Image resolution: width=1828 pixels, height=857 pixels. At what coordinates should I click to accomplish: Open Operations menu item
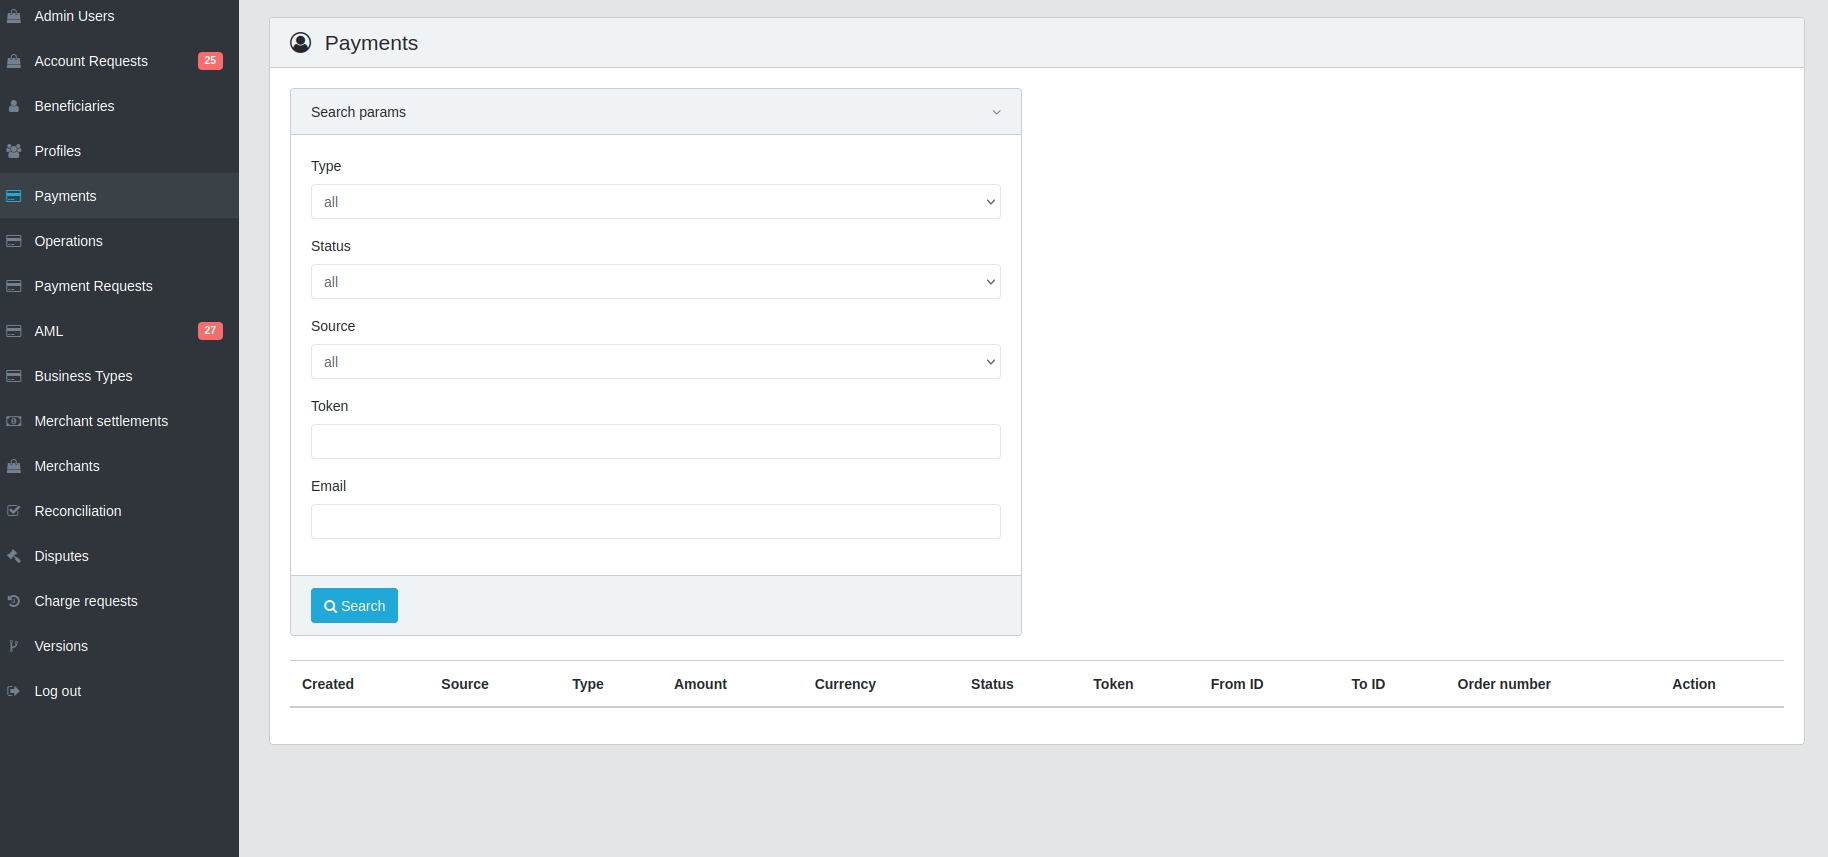tap(119, 241)
